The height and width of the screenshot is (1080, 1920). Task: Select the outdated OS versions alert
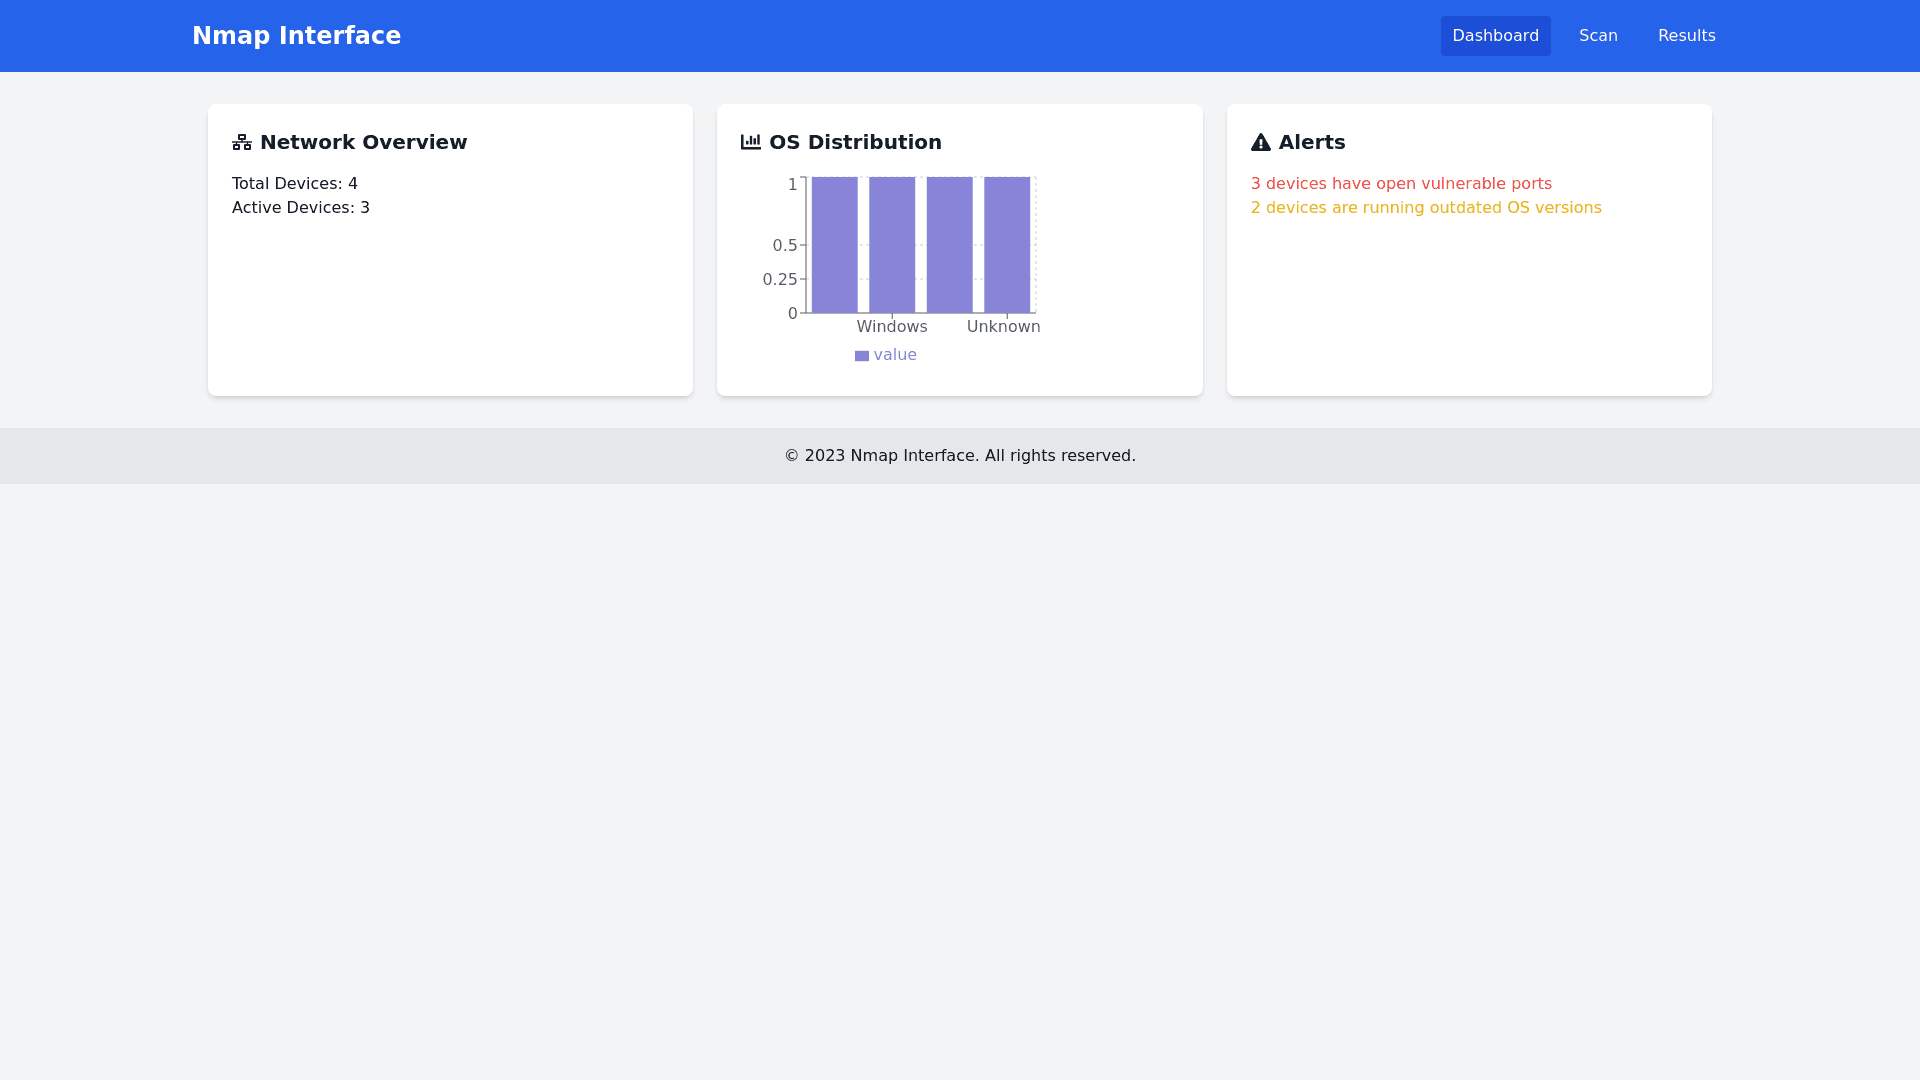[1425, 208]
